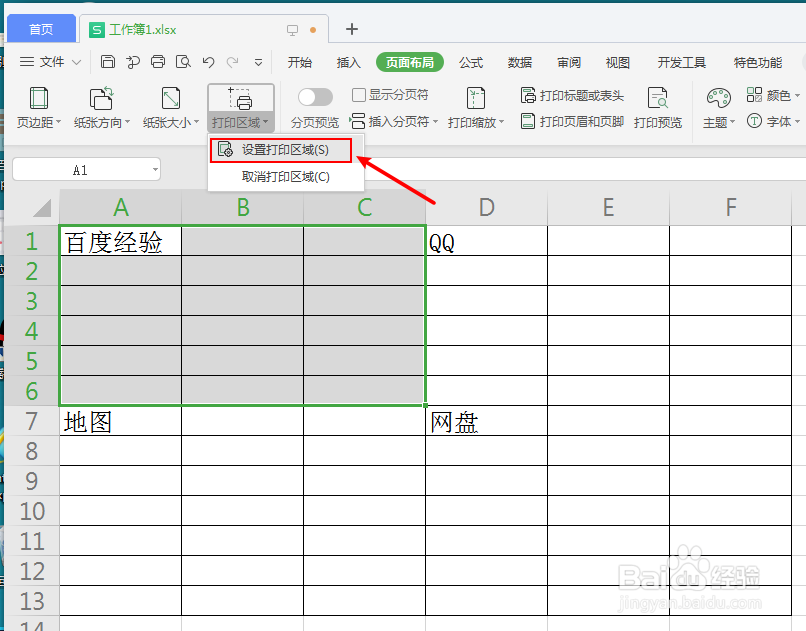The image size is (806, 631).
Task: Click the hamburger File menu icon
Action: point(27,62)
